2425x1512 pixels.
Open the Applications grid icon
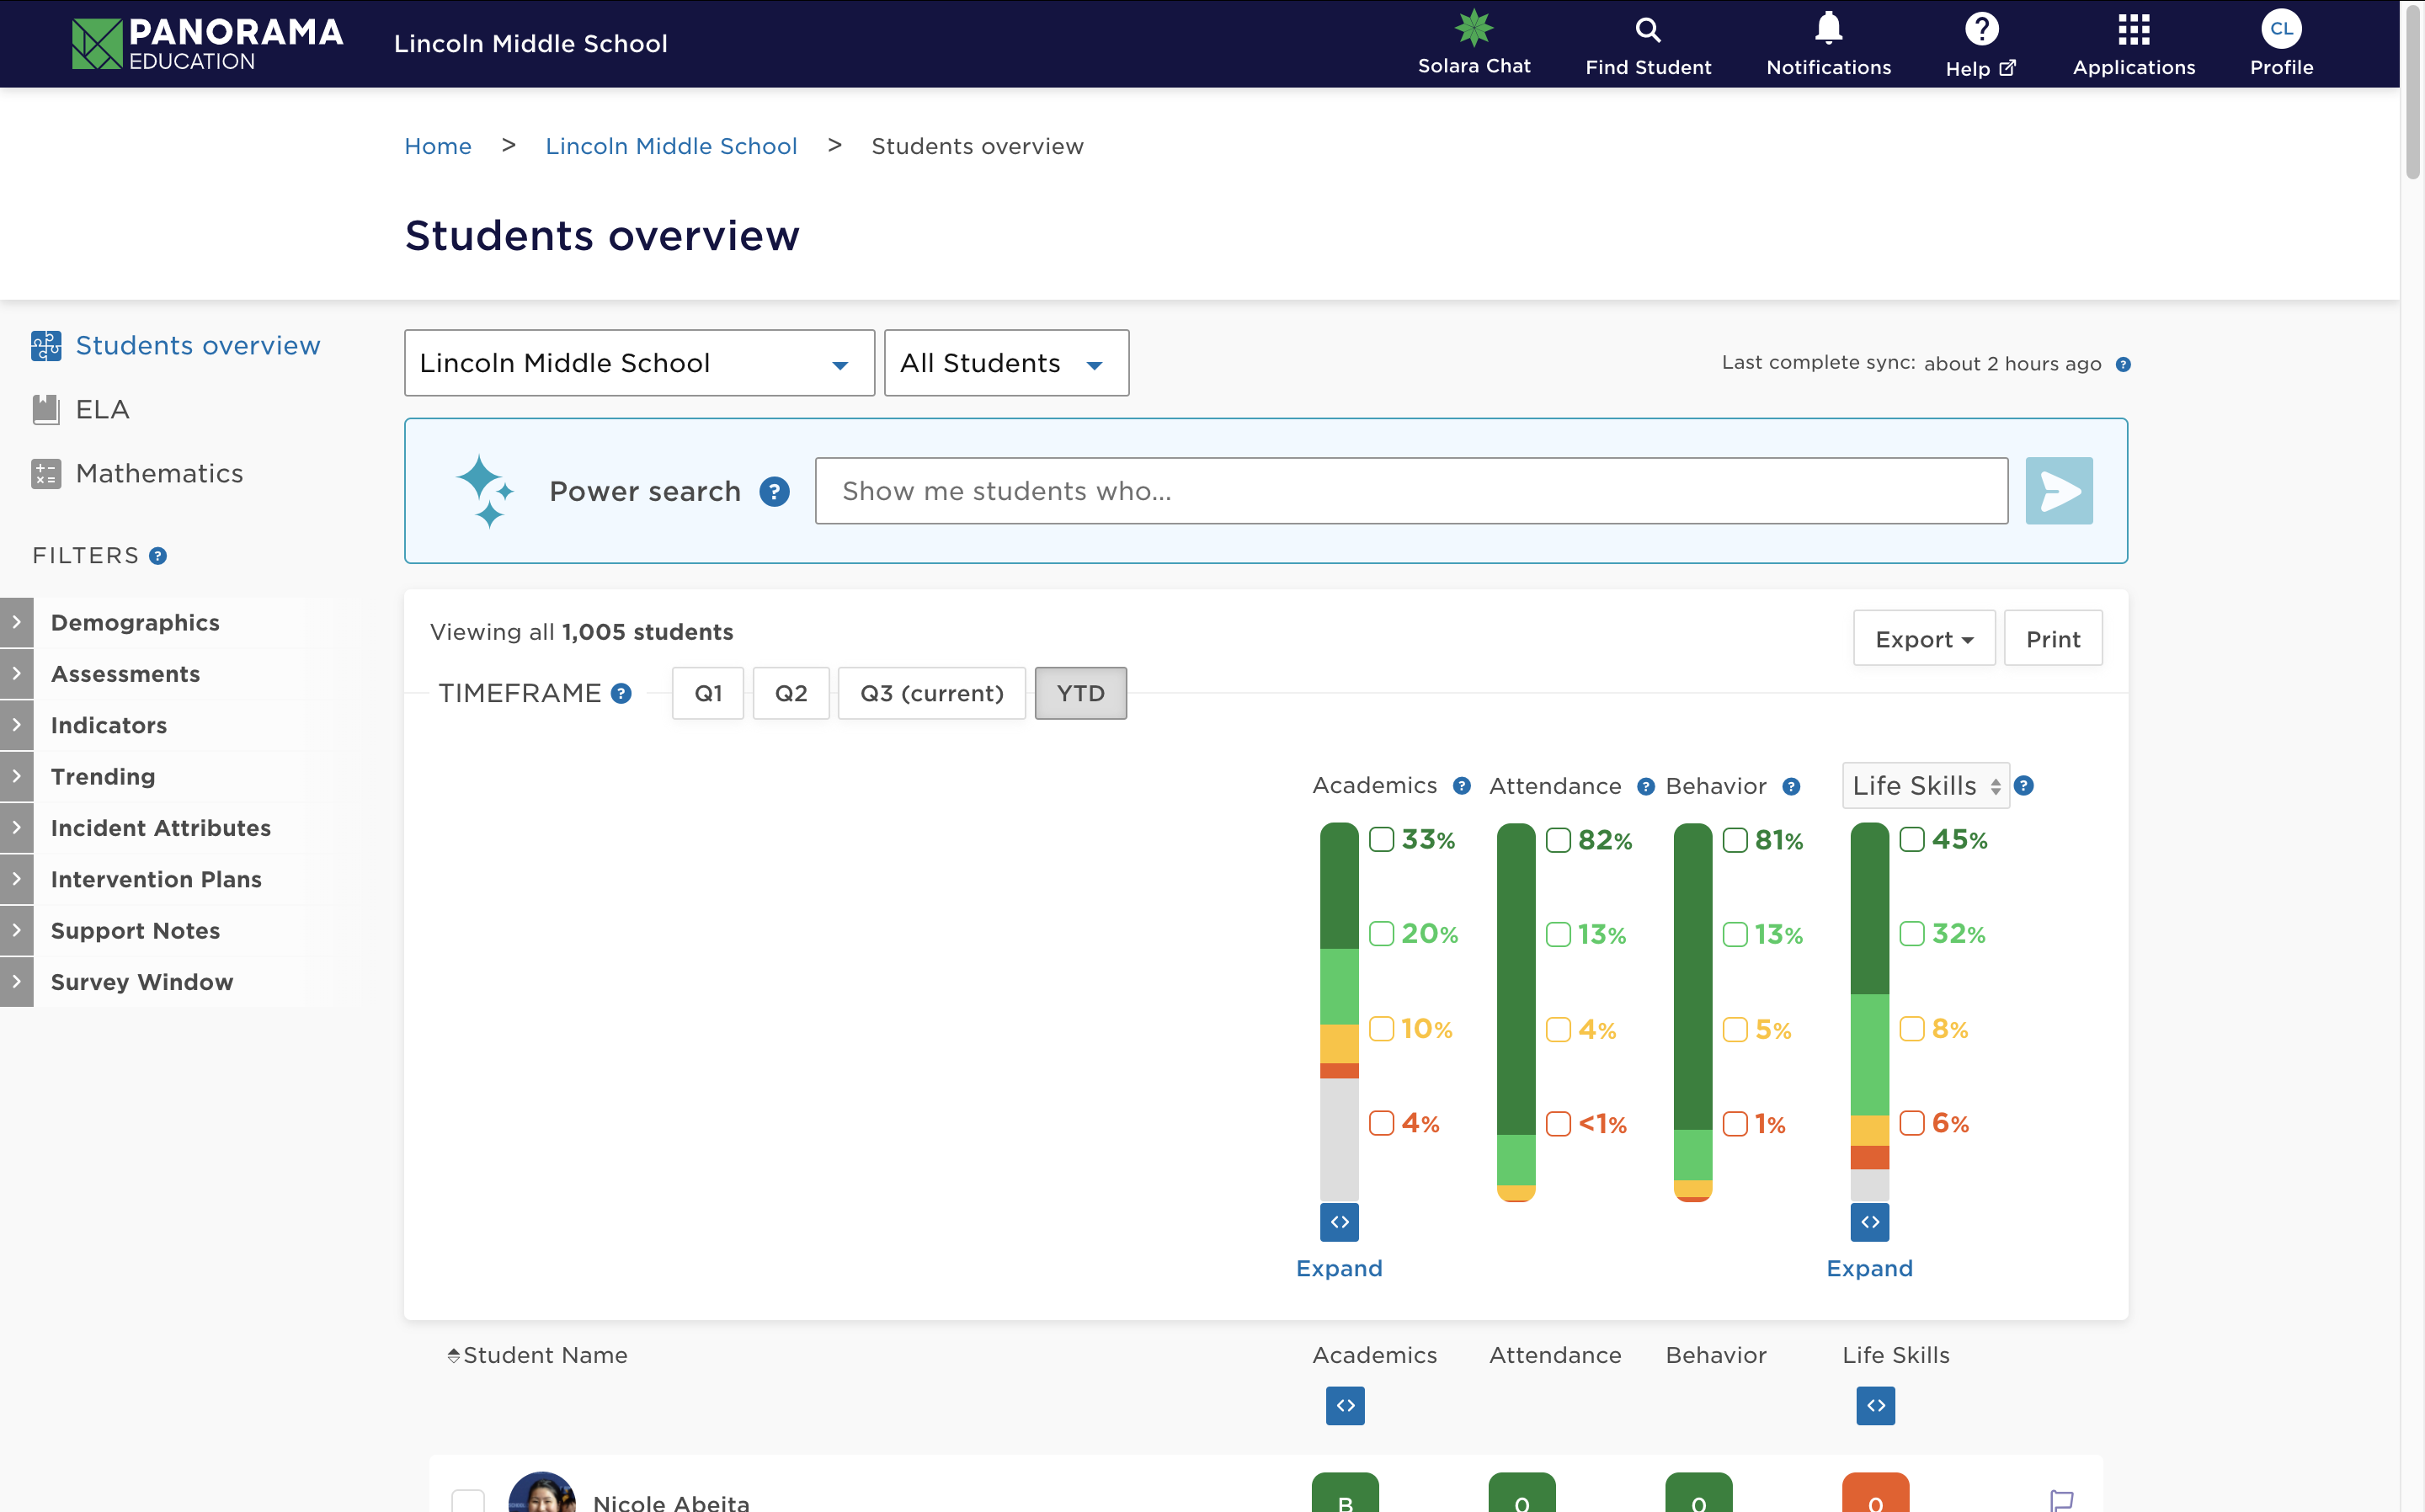pos(2133,30)
